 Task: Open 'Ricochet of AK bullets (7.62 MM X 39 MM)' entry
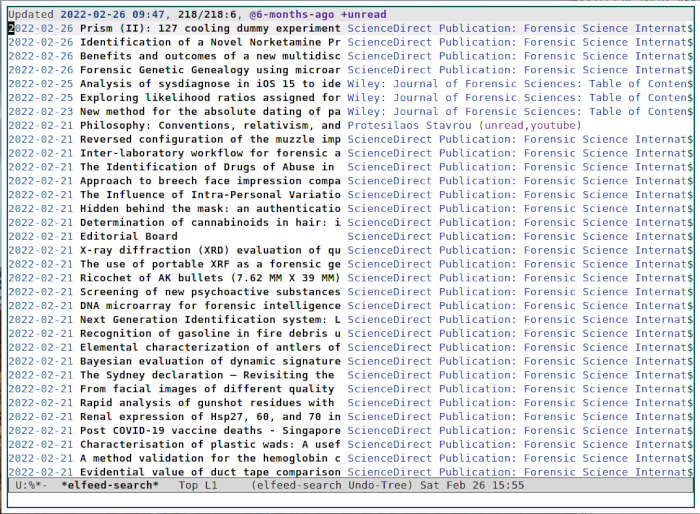click(210, 278)
